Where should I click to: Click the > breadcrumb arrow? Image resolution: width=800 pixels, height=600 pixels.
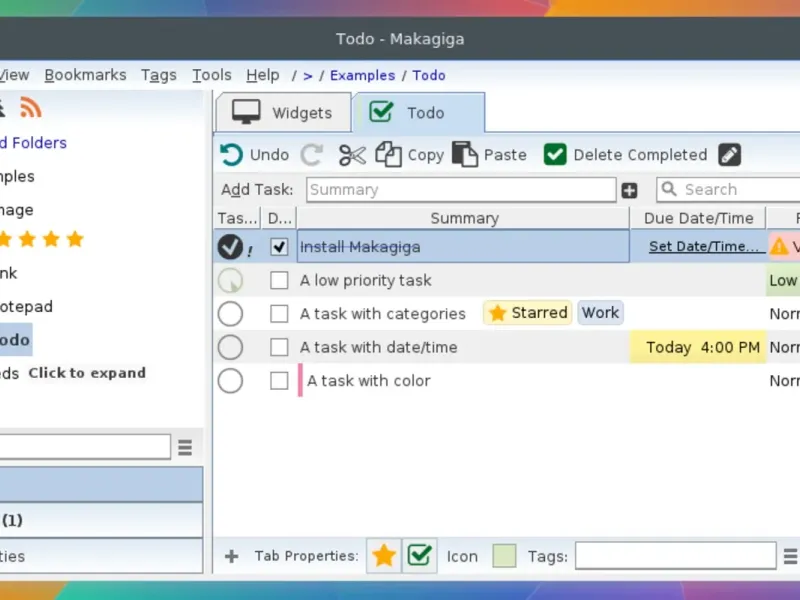(308, 76)
